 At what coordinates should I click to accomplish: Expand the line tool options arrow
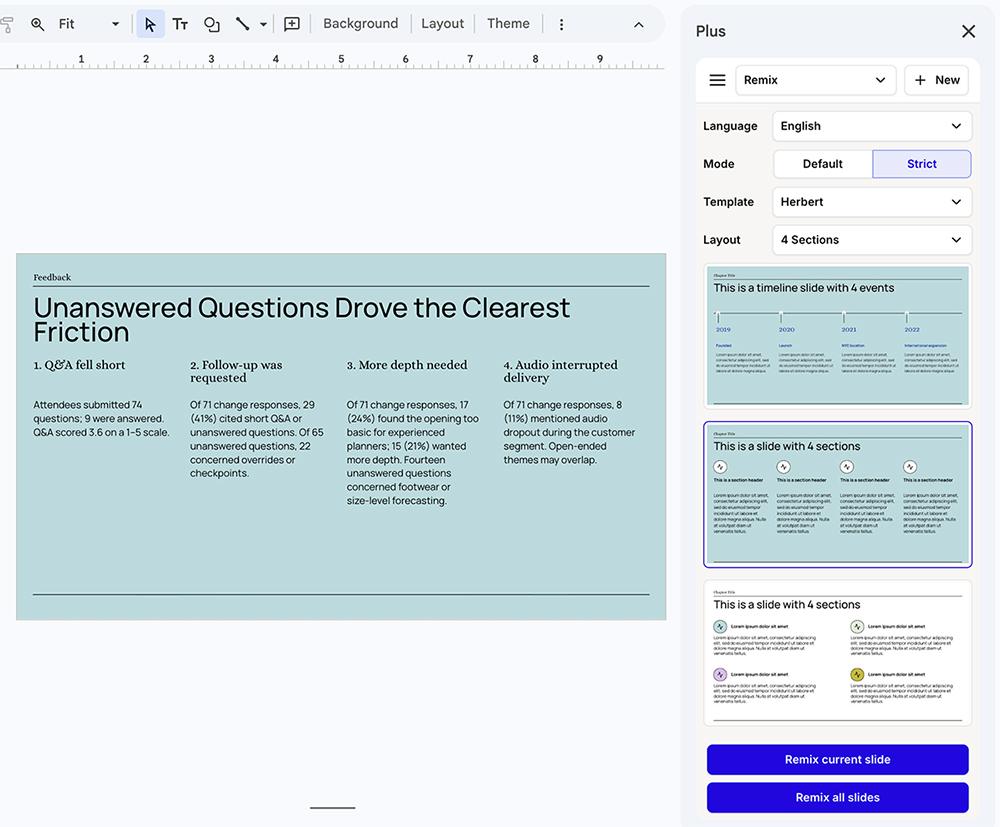click(263, 25)
